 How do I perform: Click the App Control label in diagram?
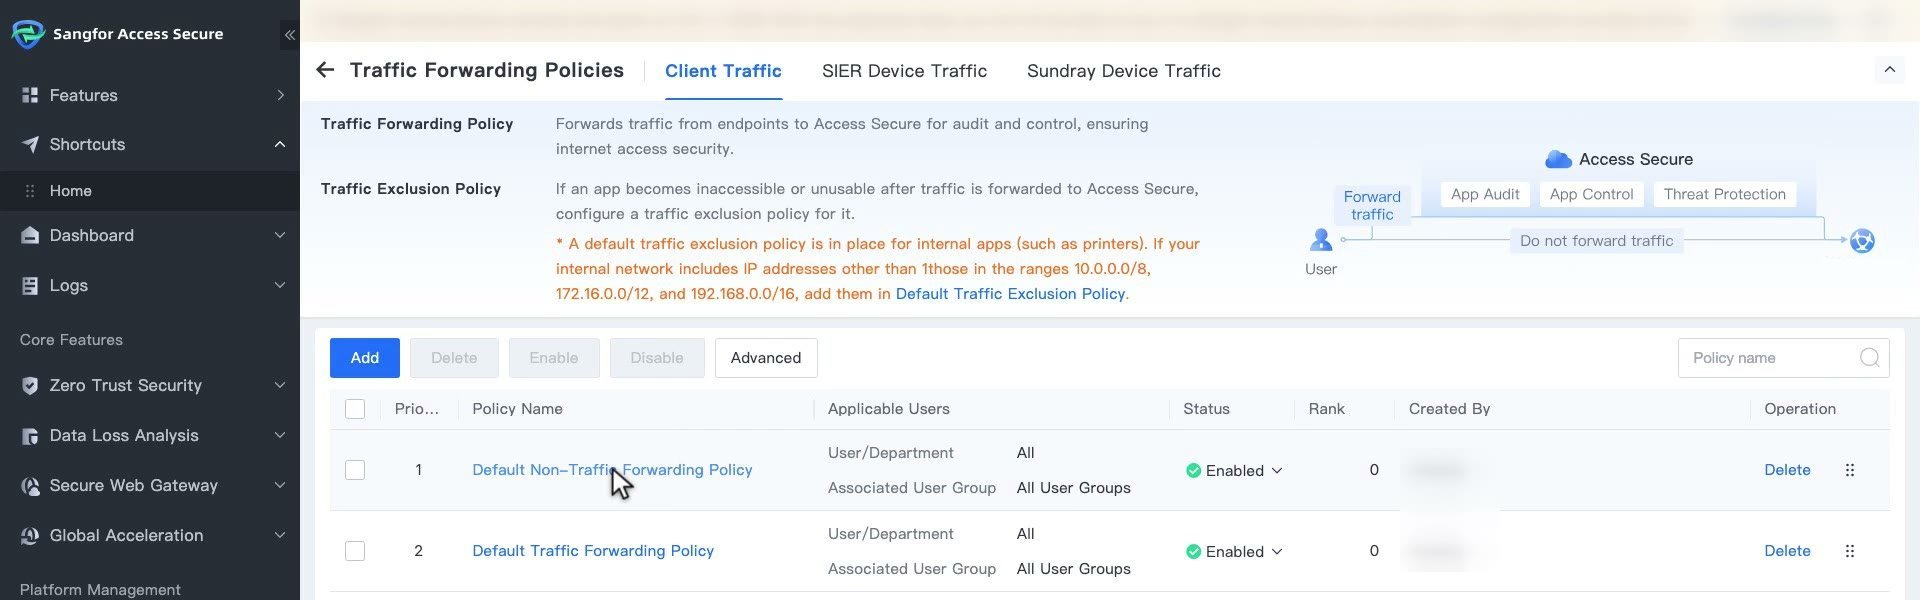pyautogui.click(x=1591, y=194)
